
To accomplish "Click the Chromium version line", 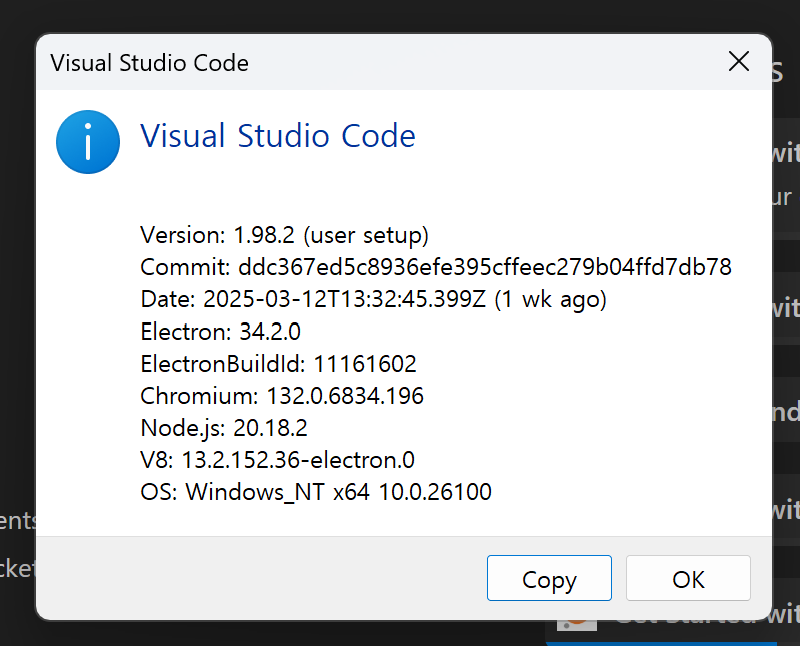I will coord(281,396).
